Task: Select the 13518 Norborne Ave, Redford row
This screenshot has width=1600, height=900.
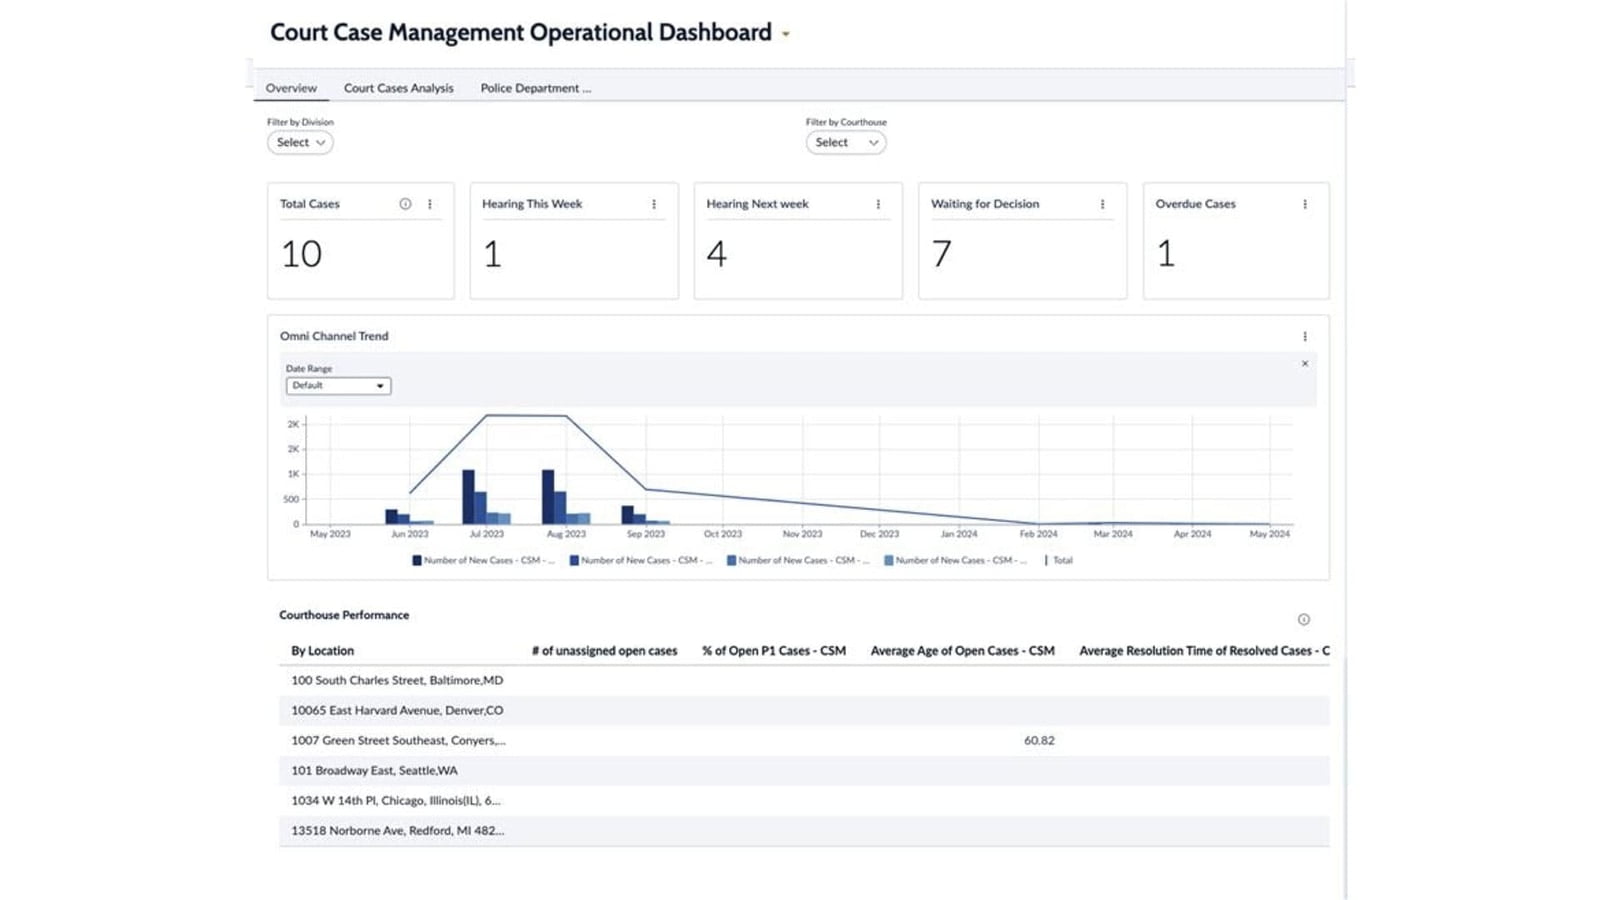Action: pyautogui.click(x=804, y=831)
